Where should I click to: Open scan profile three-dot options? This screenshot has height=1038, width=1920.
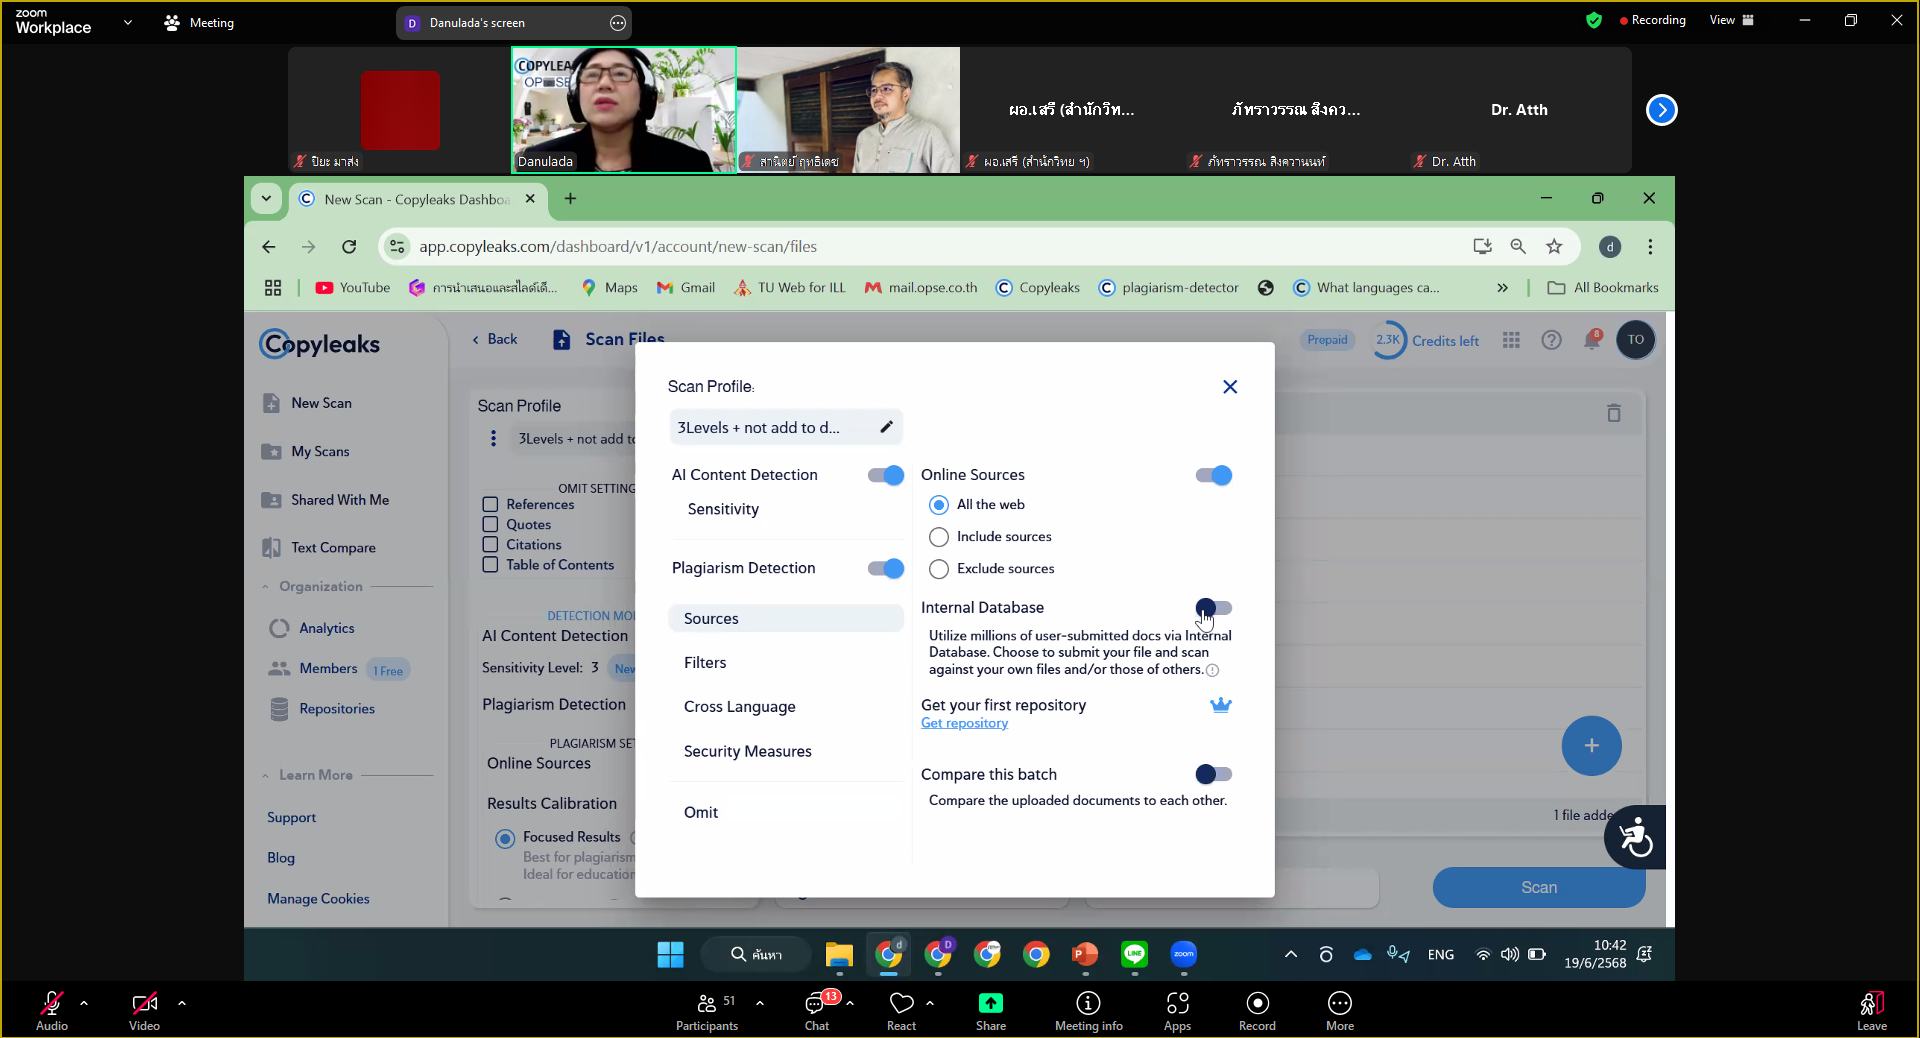tap(493, 439)
